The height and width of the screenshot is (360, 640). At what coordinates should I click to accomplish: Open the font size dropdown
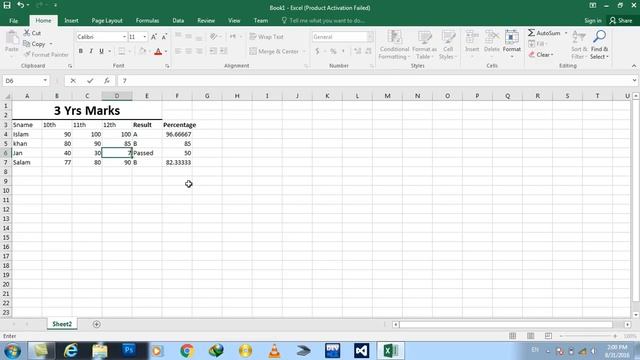click(x=144, y=37)
